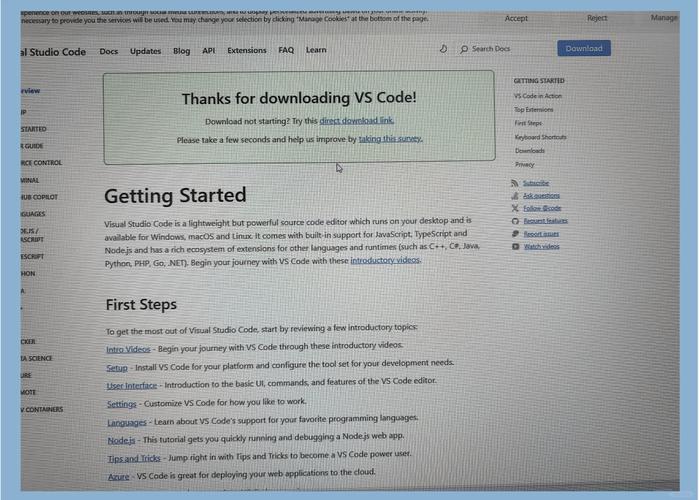
Task: Accept cookies in the banner
Action: point(516,18)
